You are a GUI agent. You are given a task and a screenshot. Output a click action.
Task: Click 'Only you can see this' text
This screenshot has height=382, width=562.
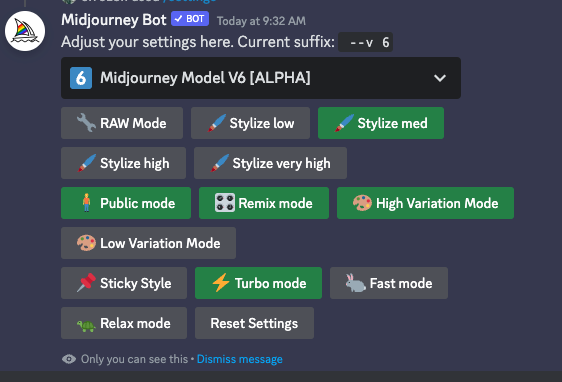(x=134, y=359)
